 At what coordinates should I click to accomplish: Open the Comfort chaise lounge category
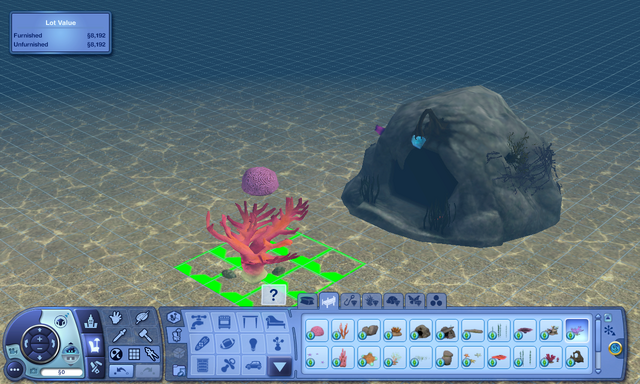(276, 322)
